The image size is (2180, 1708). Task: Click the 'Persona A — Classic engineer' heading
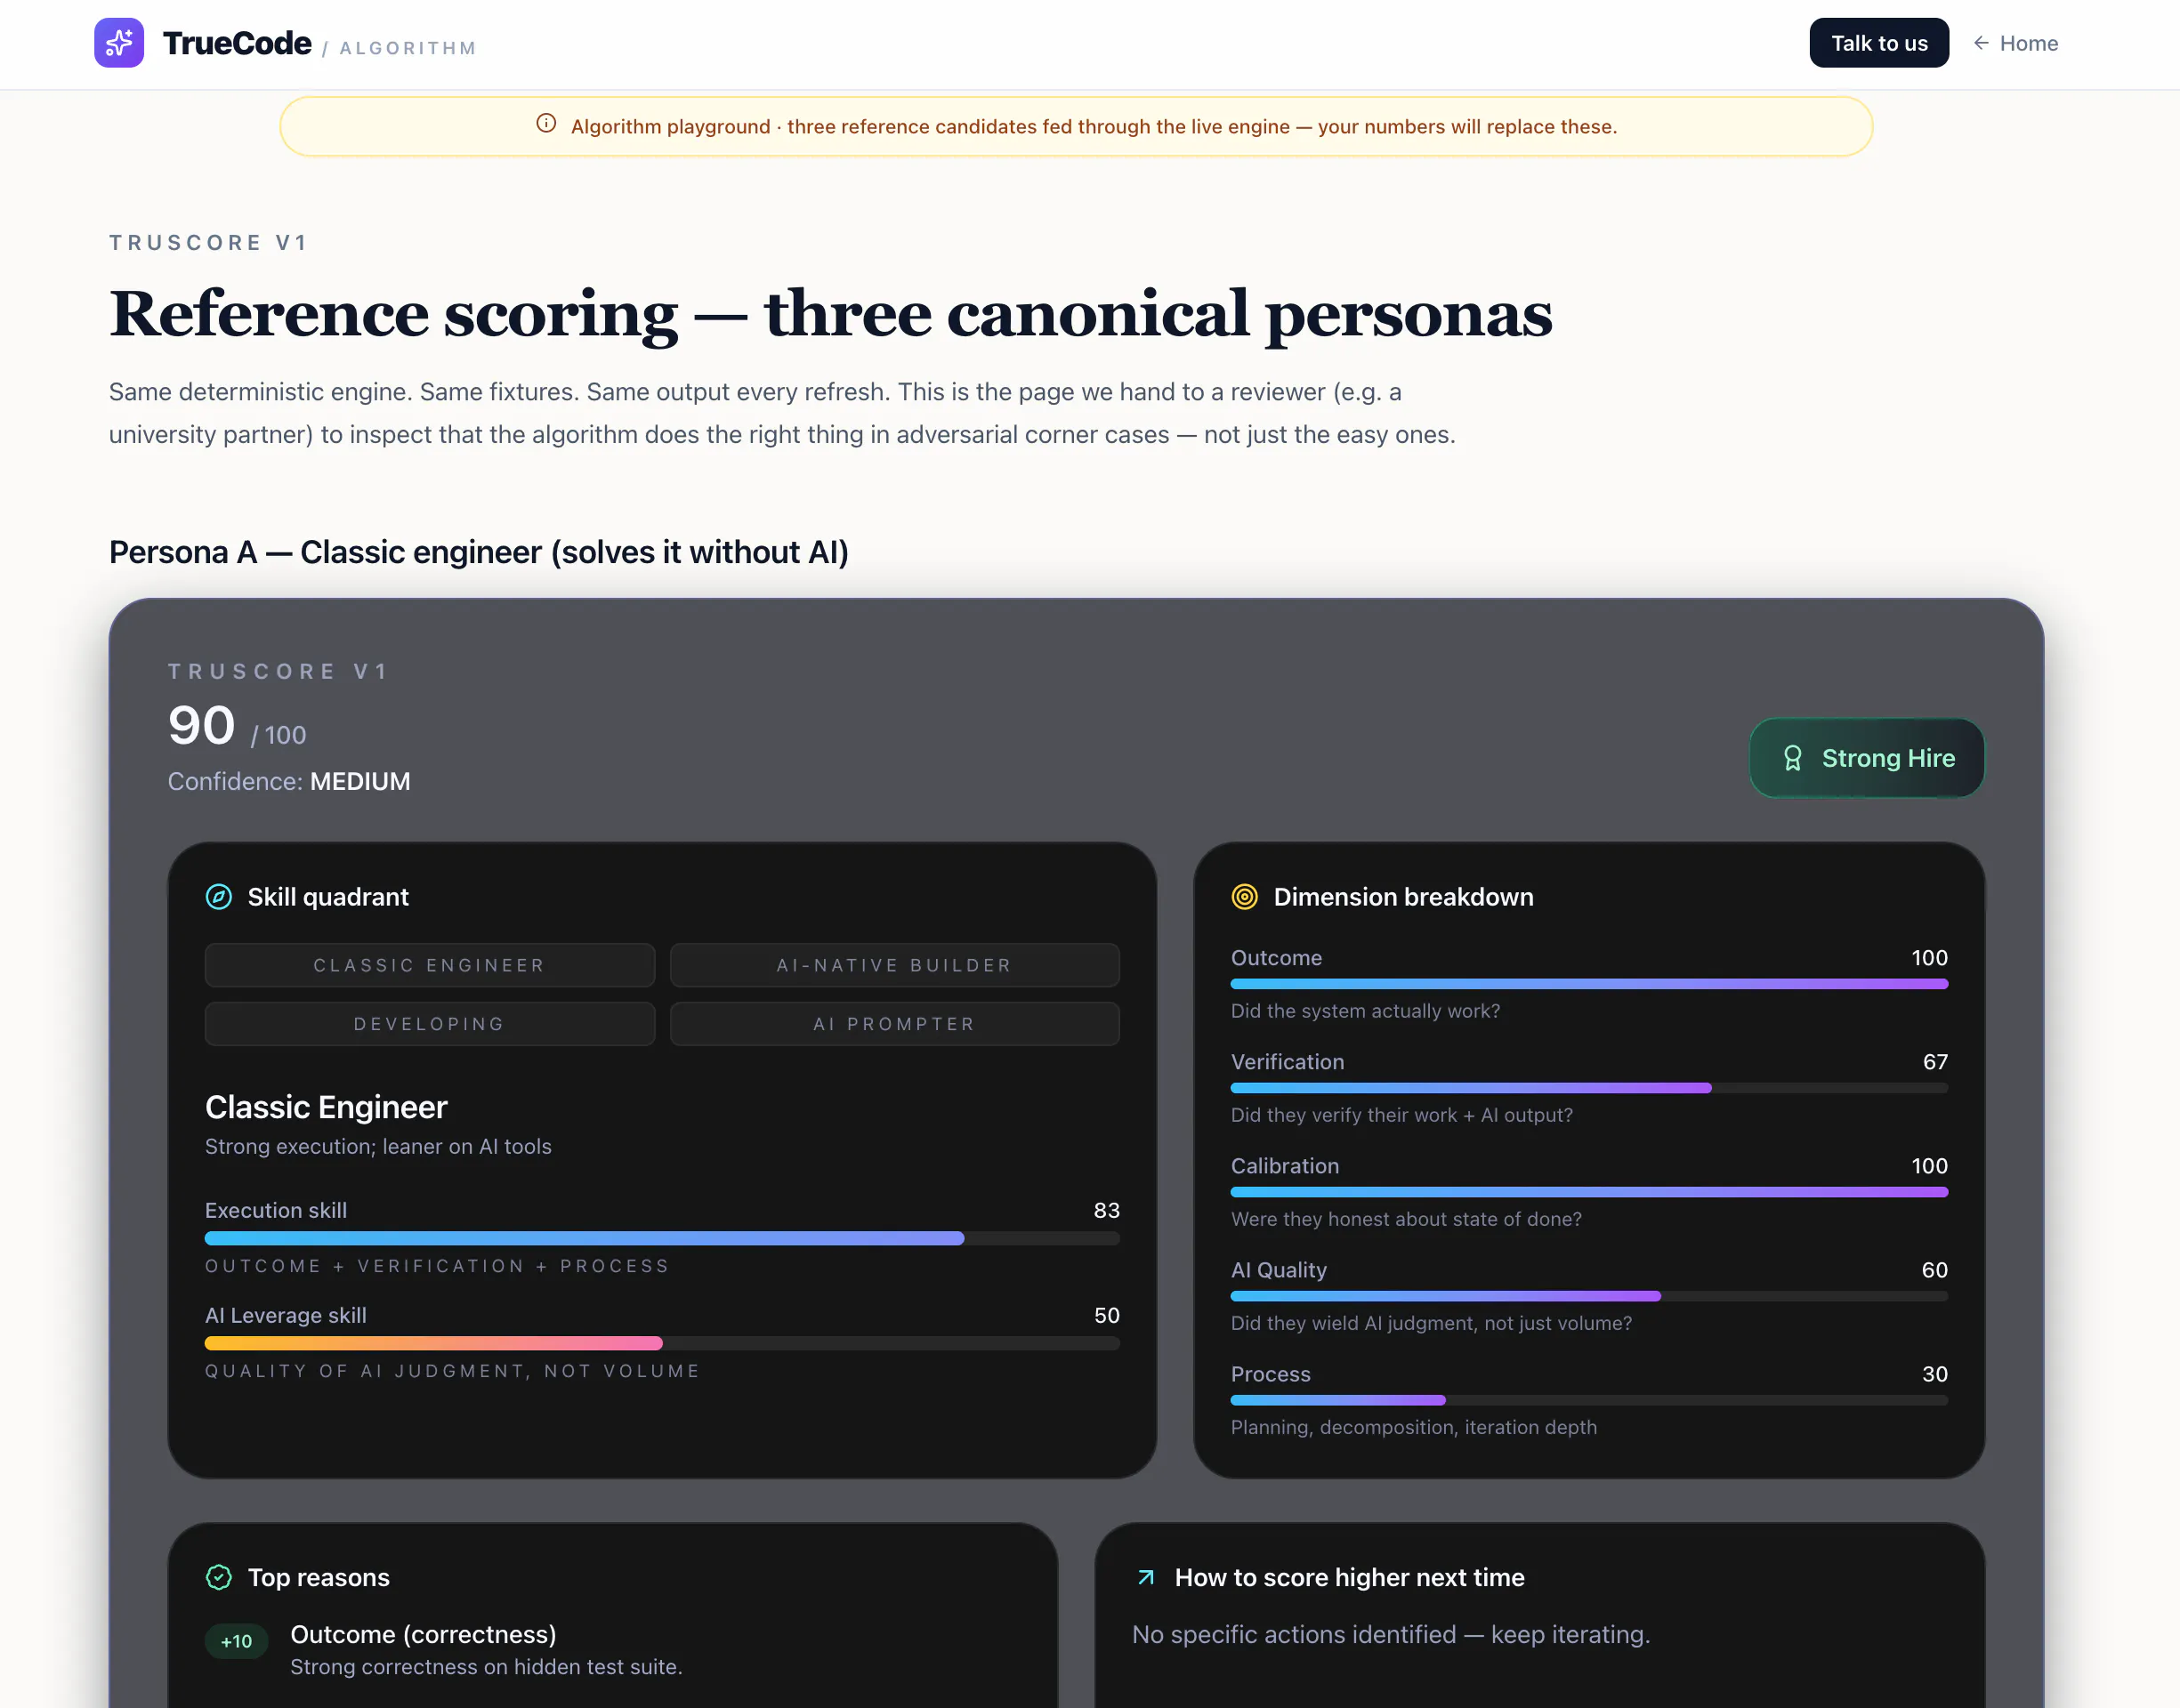[x=479, y=552]
